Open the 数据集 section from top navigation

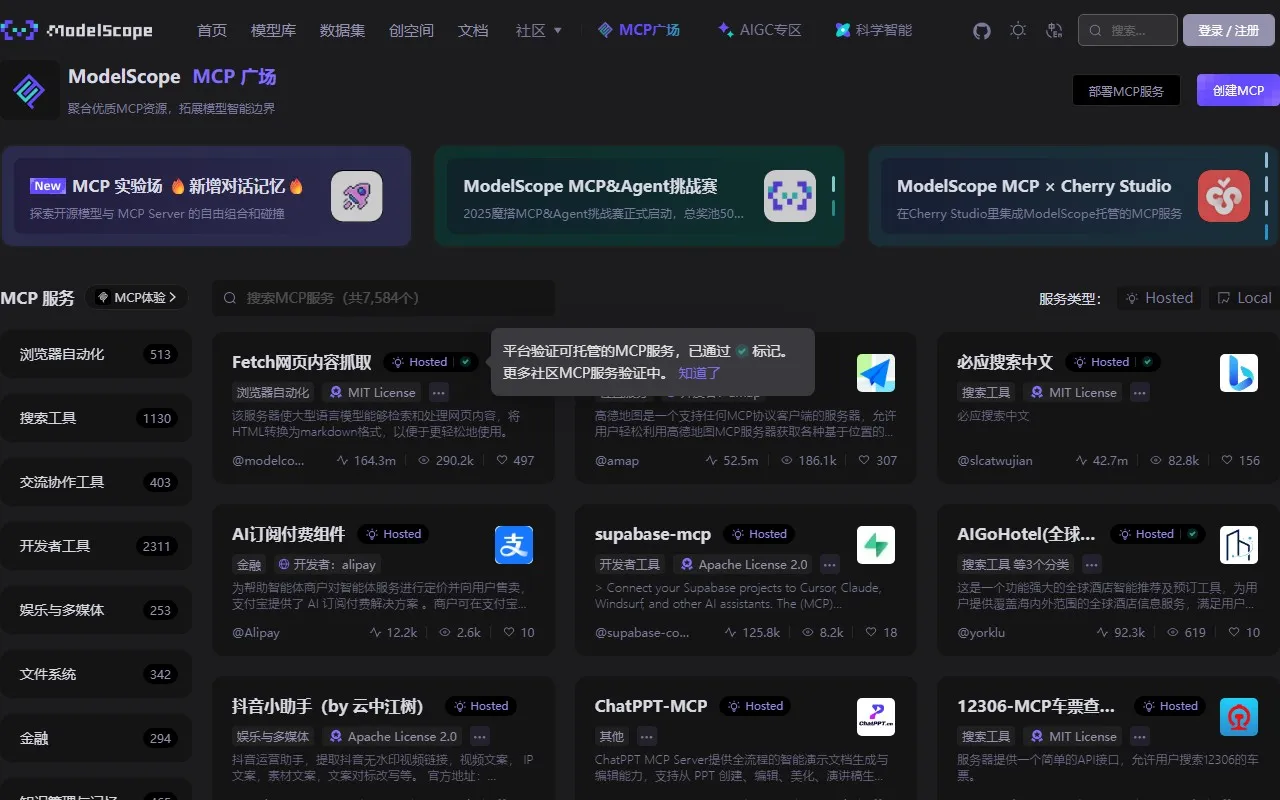tap(342, 30)
